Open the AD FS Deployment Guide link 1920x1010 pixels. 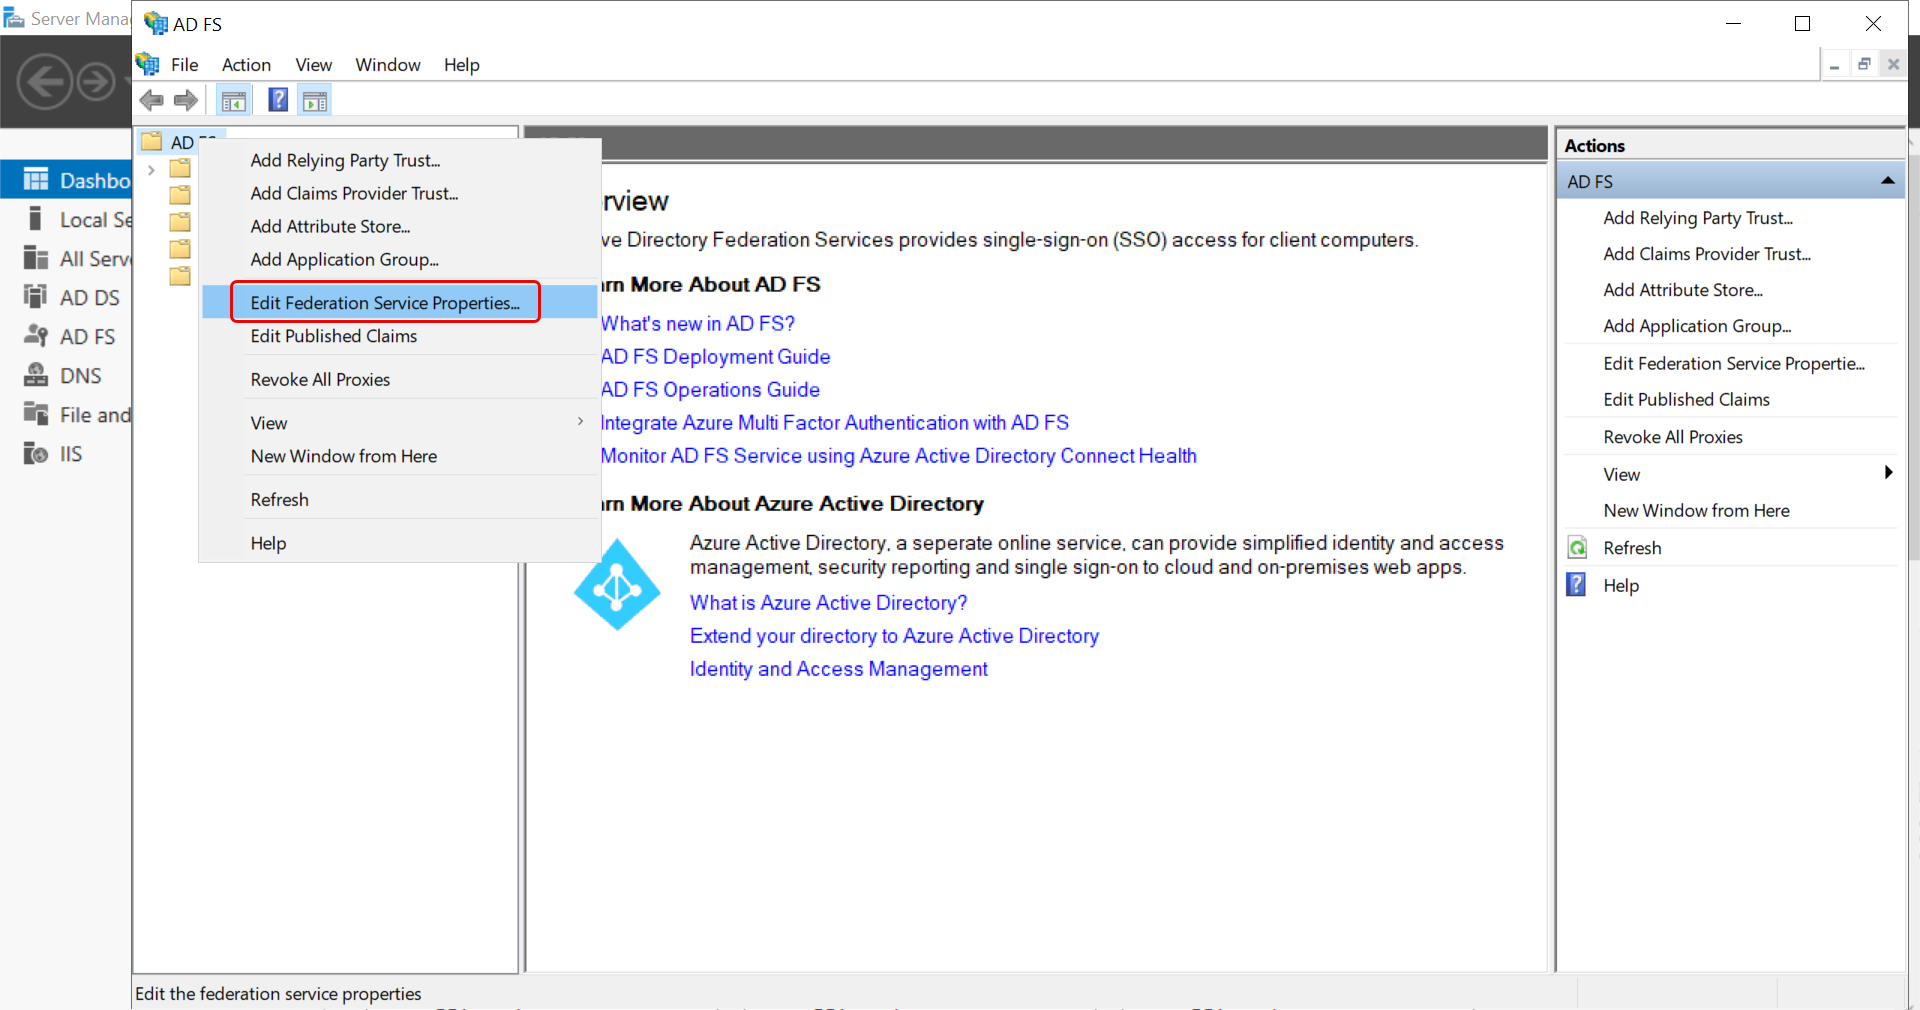pyautogui.click(x=716, y=357)
